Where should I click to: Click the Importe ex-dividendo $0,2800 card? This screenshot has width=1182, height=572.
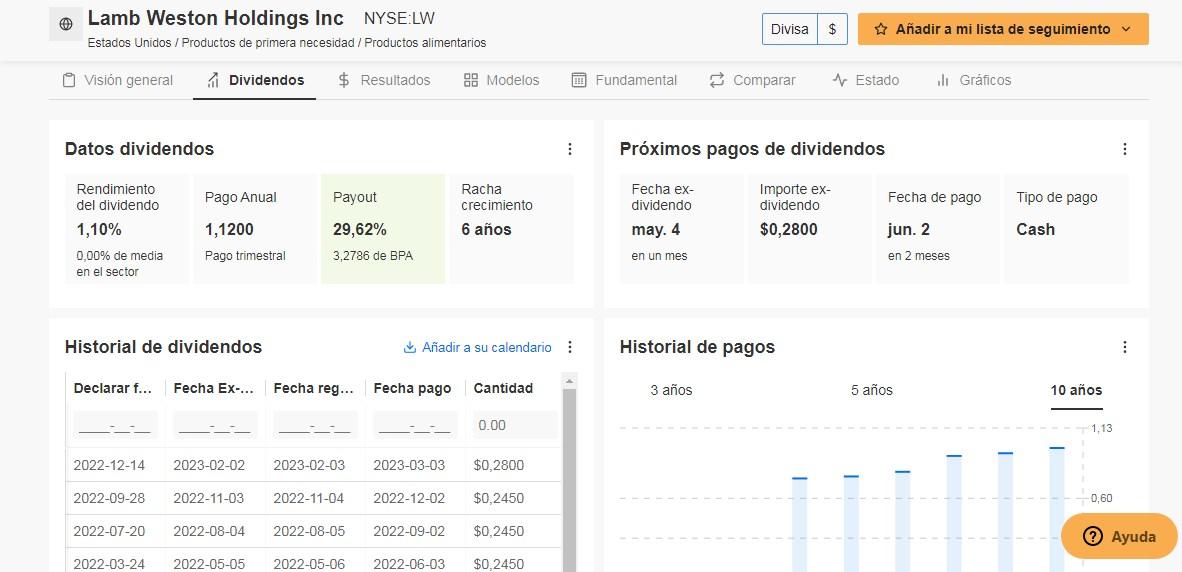coord(810,229)
